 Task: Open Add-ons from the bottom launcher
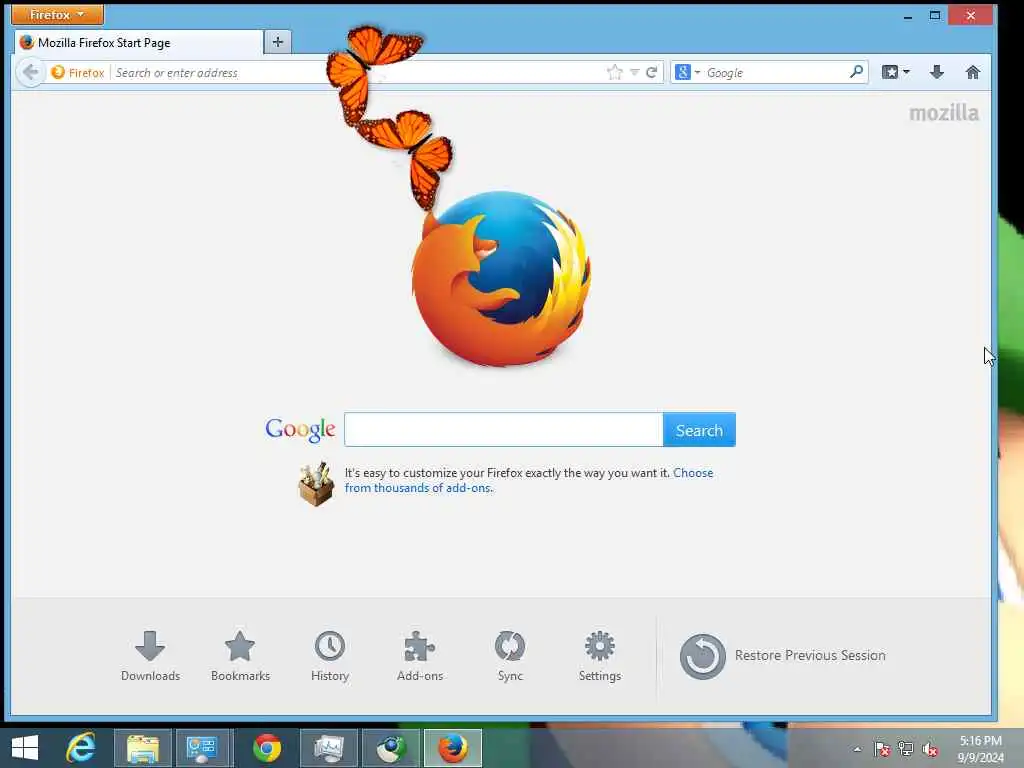(420, 656)
